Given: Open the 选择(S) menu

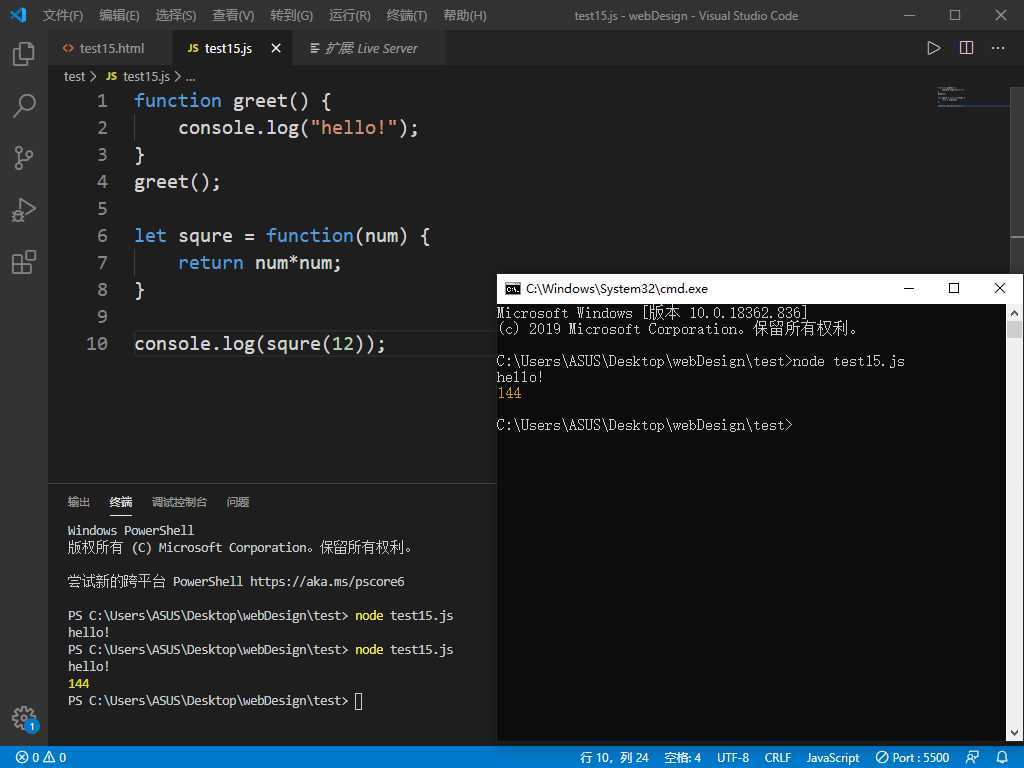Looking at the screenshot, I should coord(176,15).
